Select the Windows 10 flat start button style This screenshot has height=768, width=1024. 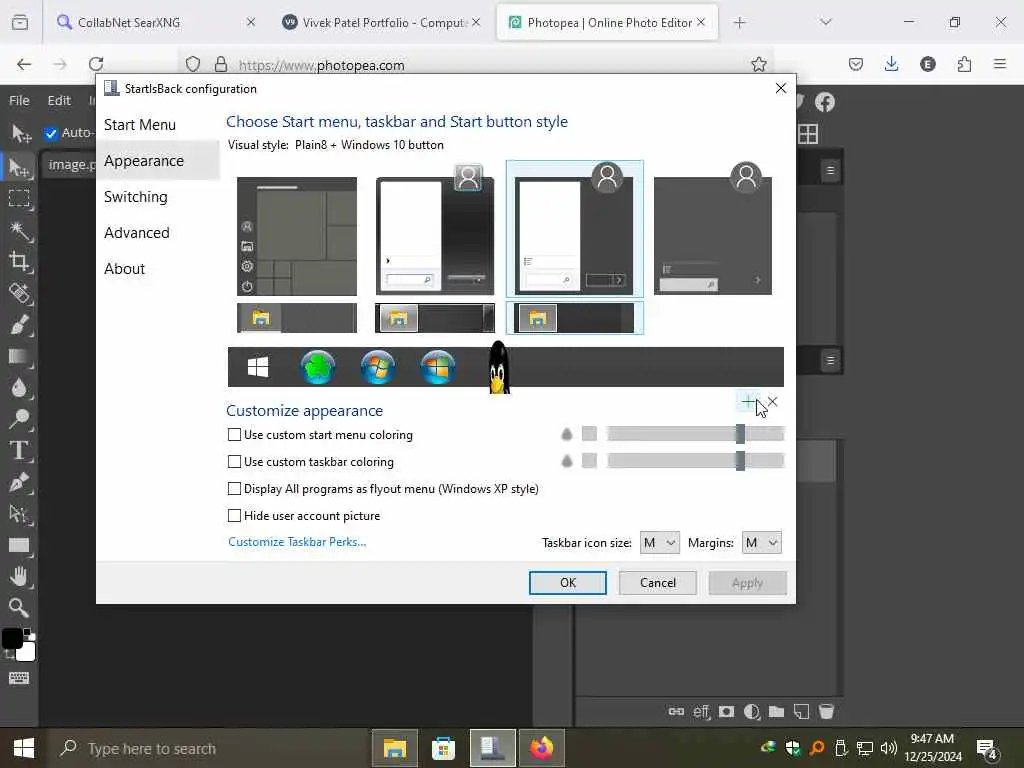[x=258, y=368]
